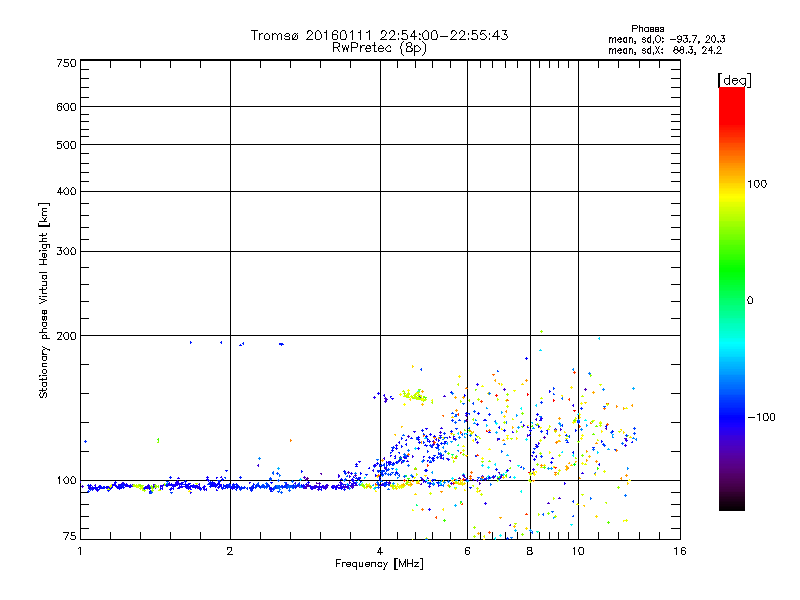The image size is (800, 600).
Task: Click the x-axis label '6'
Action: coord(467,551)
